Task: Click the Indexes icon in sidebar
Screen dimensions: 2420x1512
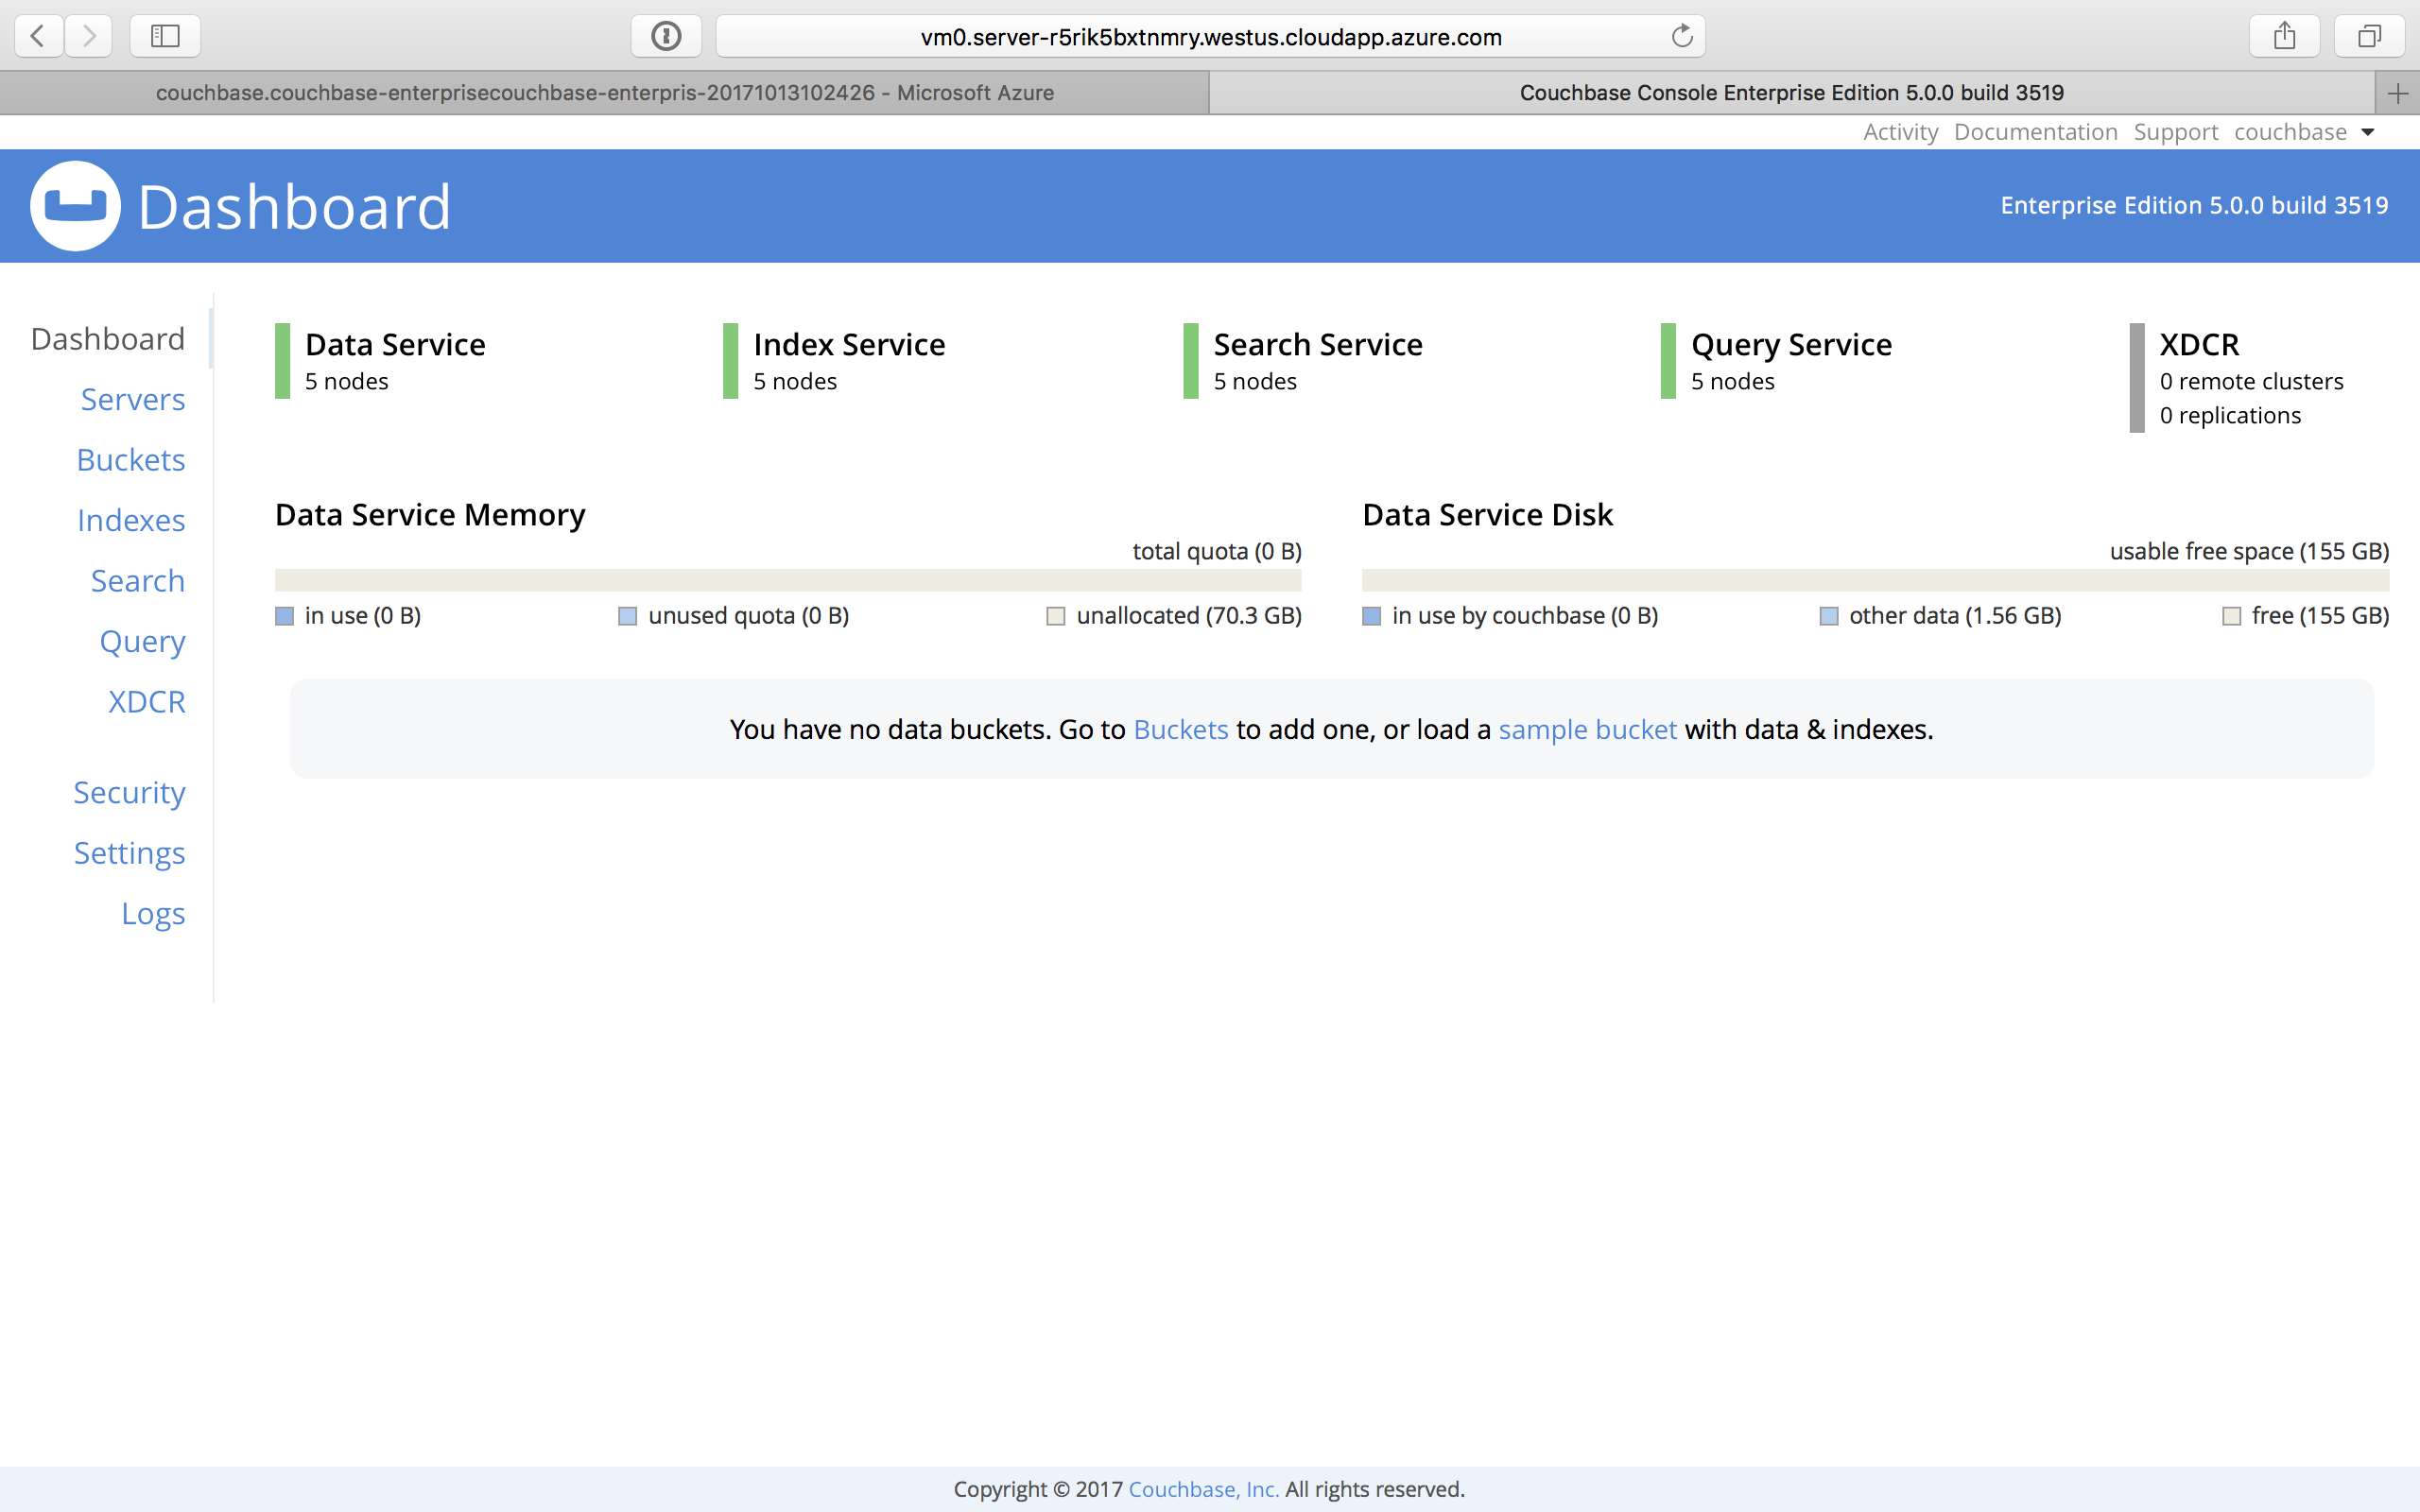Action: pyautogui.click(x=130, y=519)
